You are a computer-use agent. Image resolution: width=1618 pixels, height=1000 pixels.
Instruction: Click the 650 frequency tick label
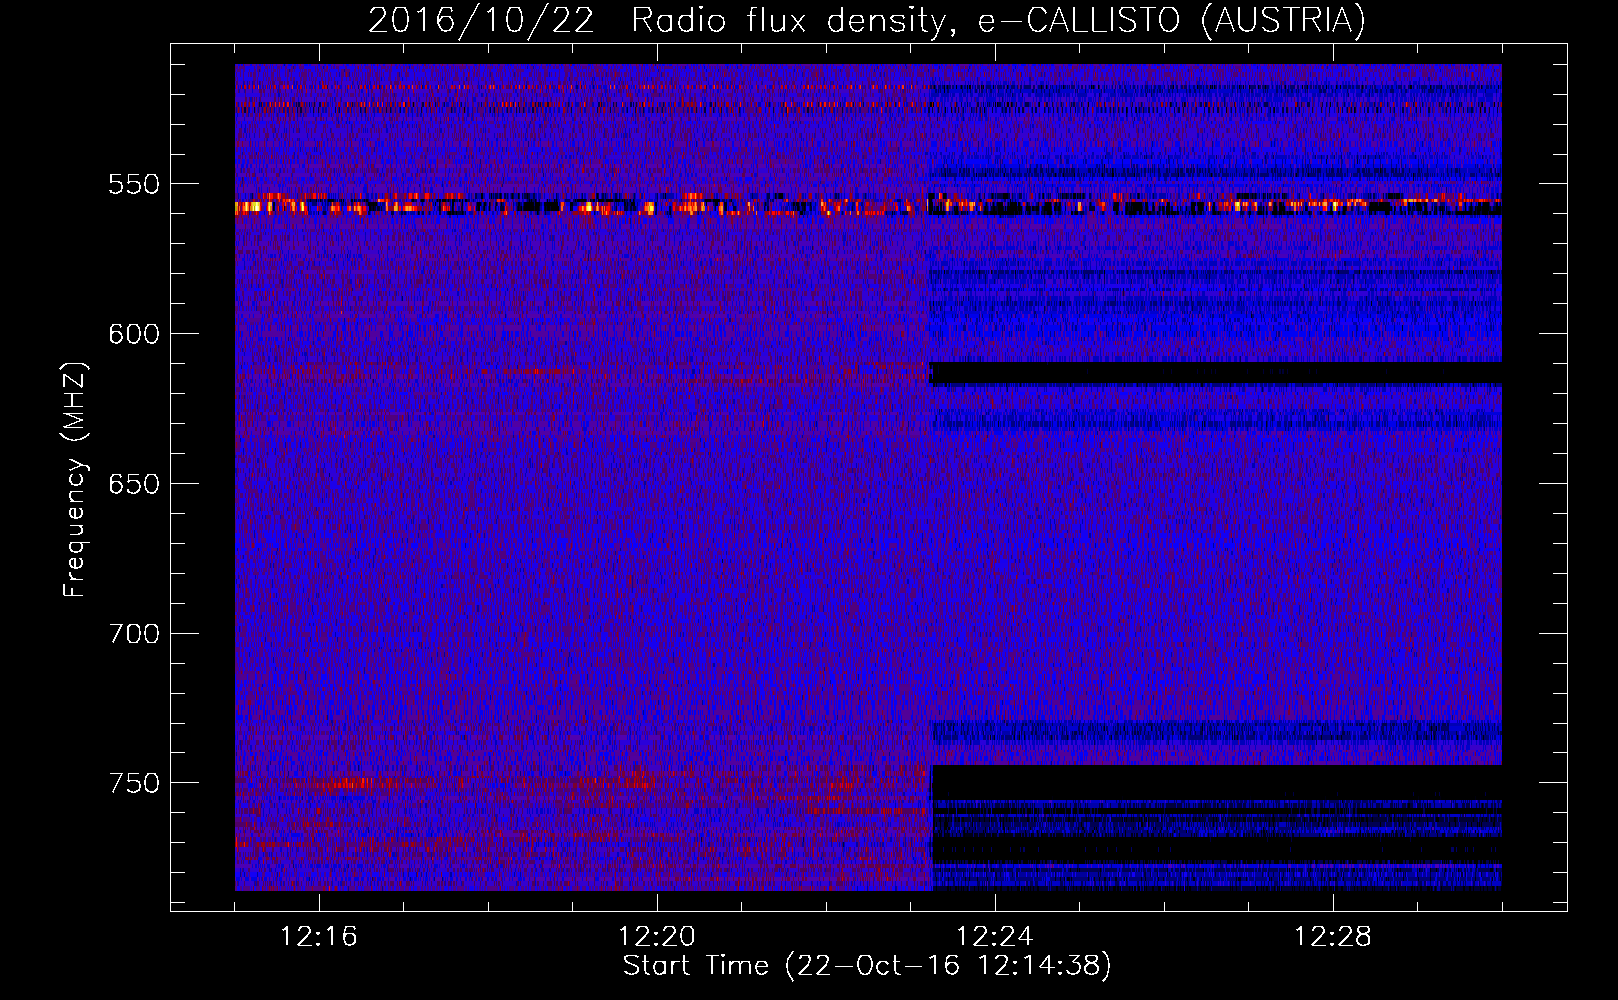134,484
